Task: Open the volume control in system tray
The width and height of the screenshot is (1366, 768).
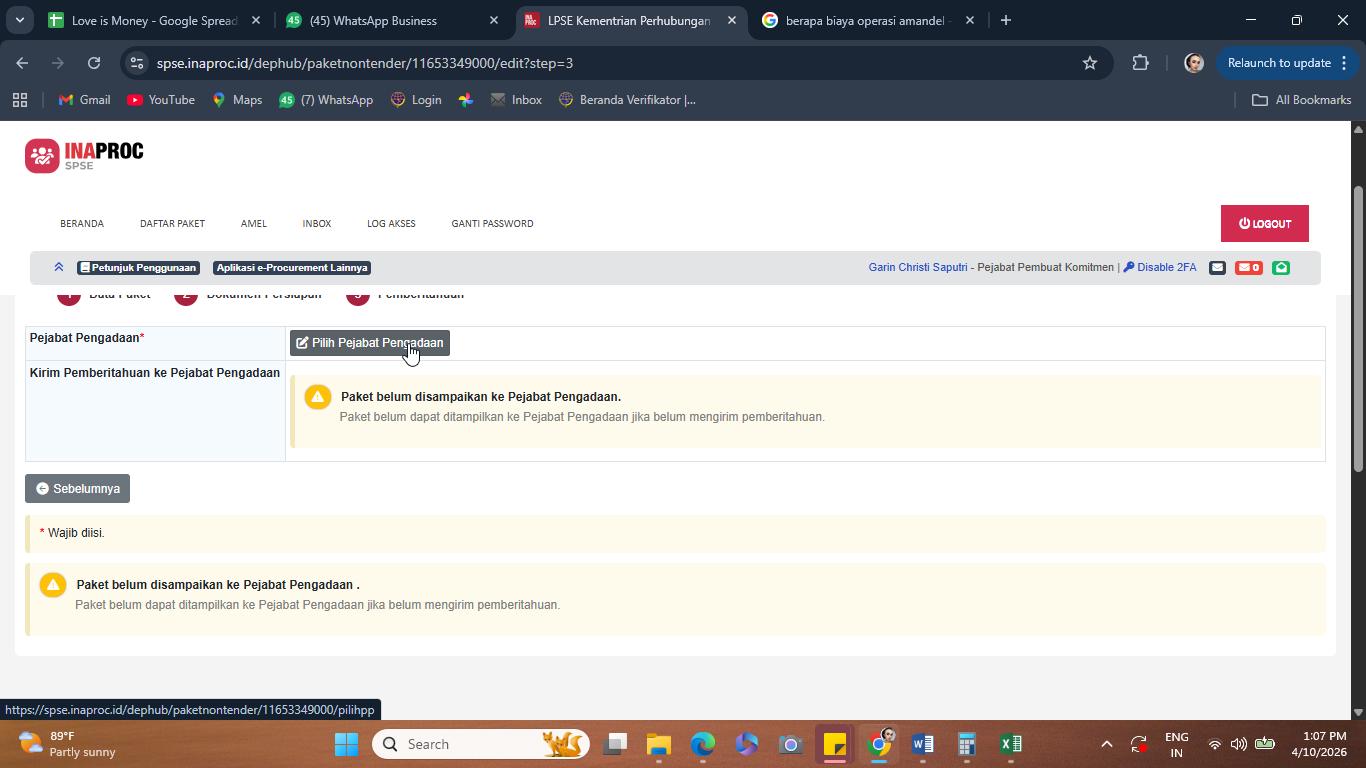Action: 1239,744
